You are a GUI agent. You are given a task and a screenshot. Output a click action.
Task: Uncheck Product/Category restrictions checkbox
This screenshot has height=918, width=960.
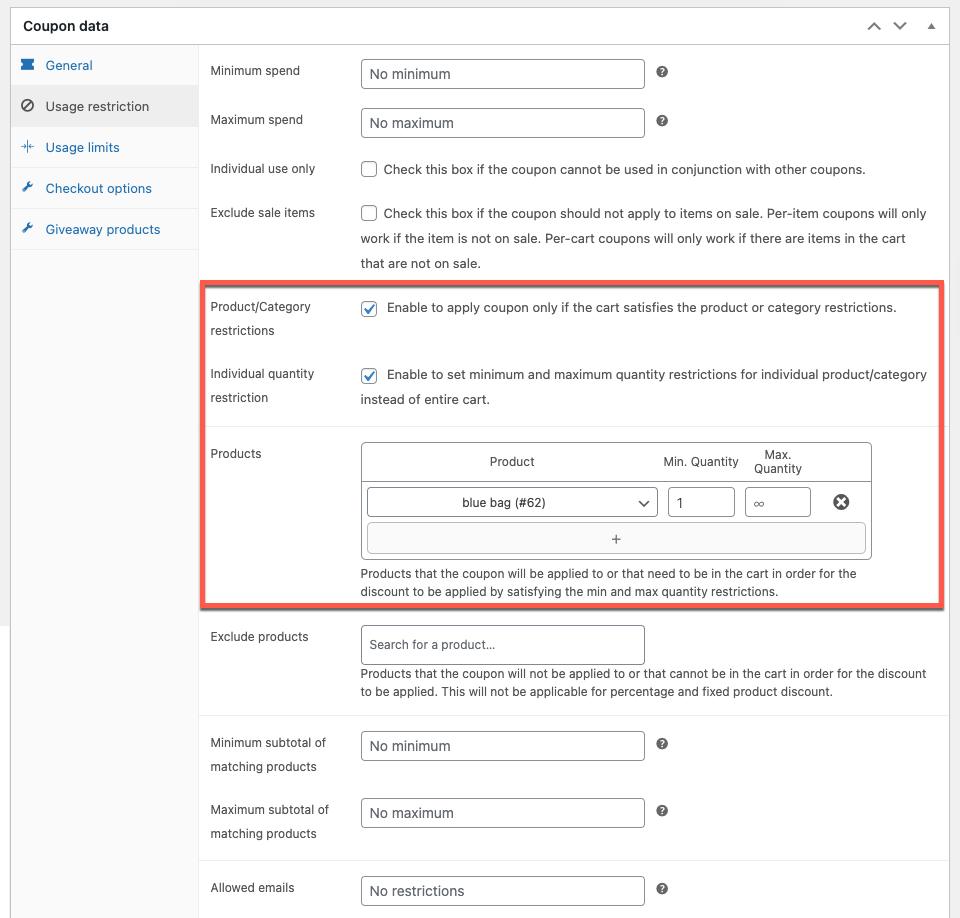369,309
